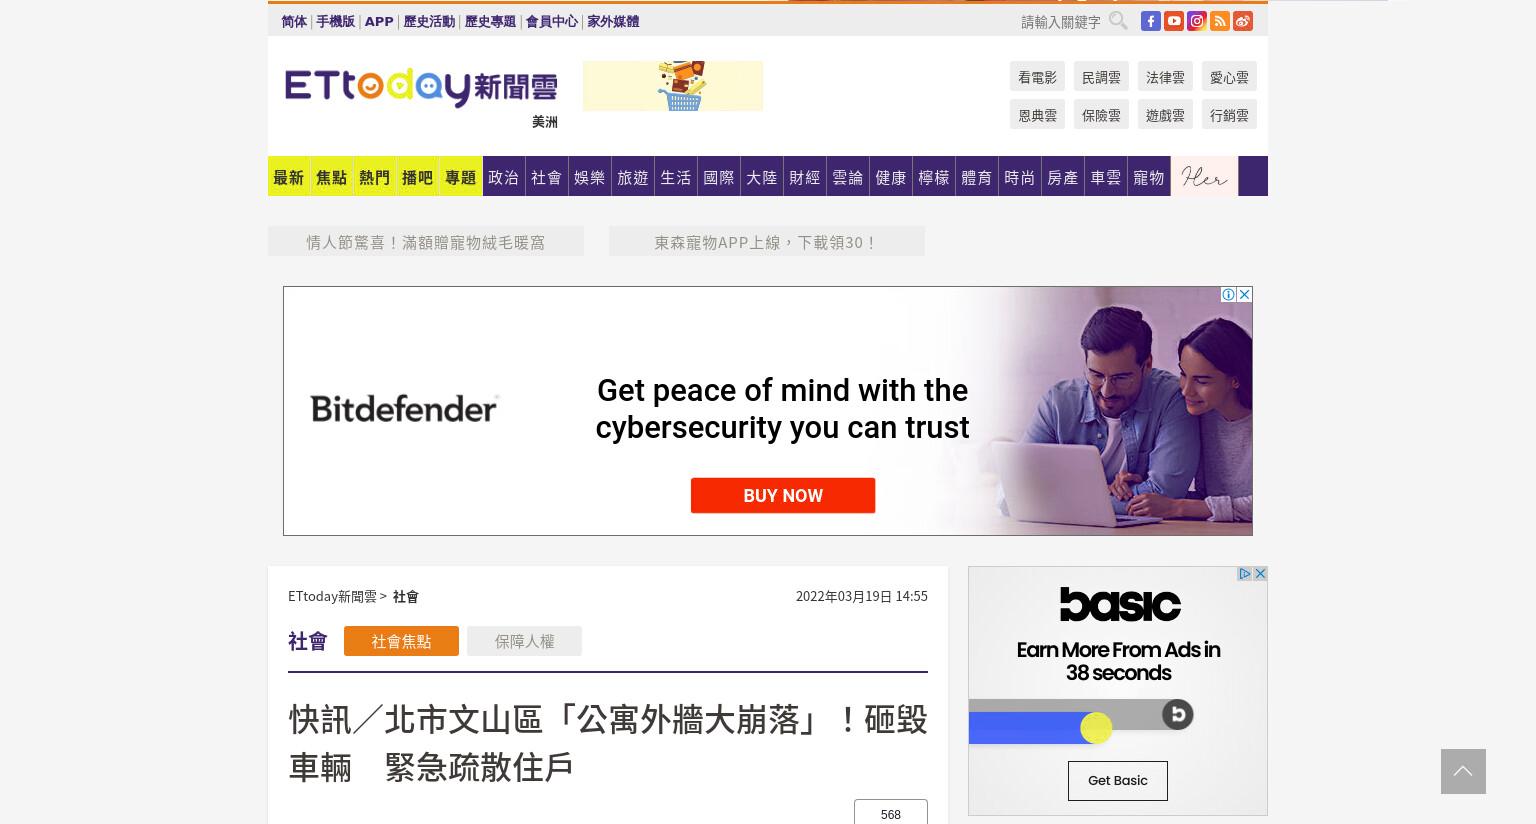Open the Instagram icon in header

coord(1197,21)
